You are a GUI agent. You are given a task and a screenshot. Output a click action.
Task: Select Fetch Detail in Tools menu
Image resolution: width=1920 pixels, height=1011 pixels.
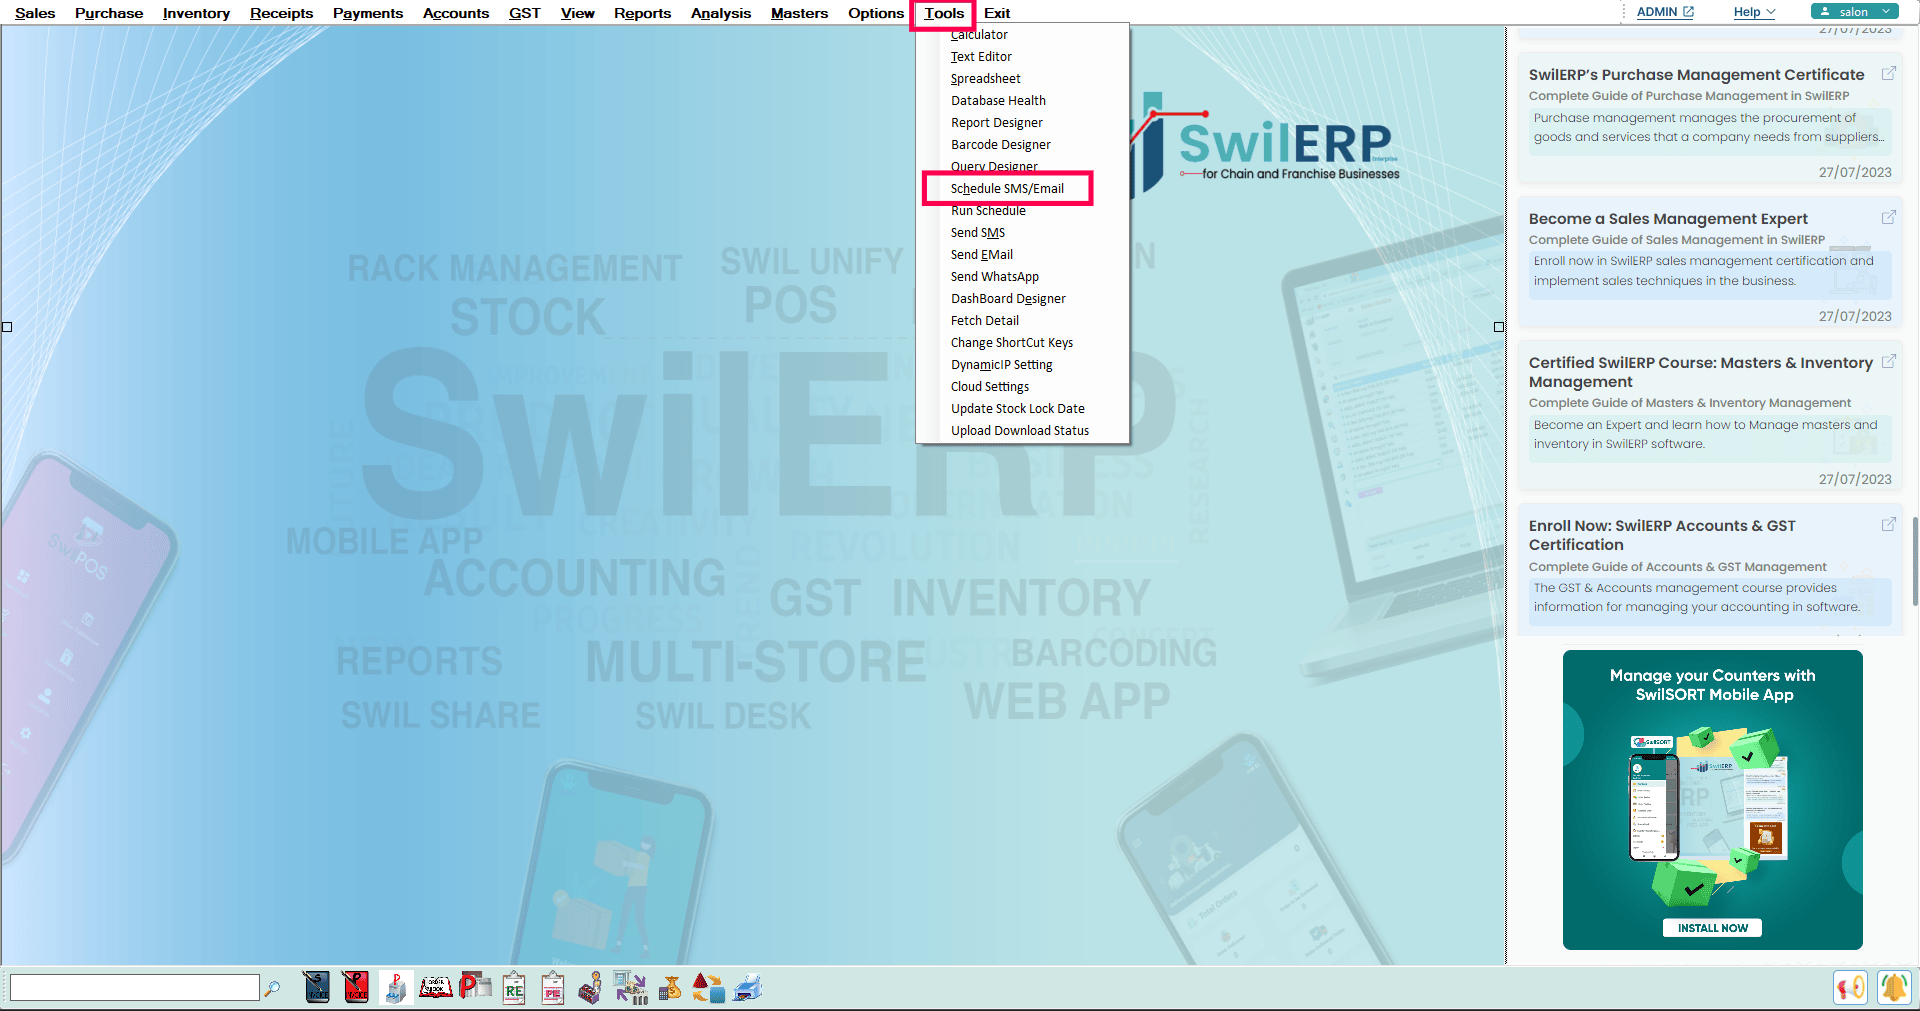click(x=1023, y=320)
